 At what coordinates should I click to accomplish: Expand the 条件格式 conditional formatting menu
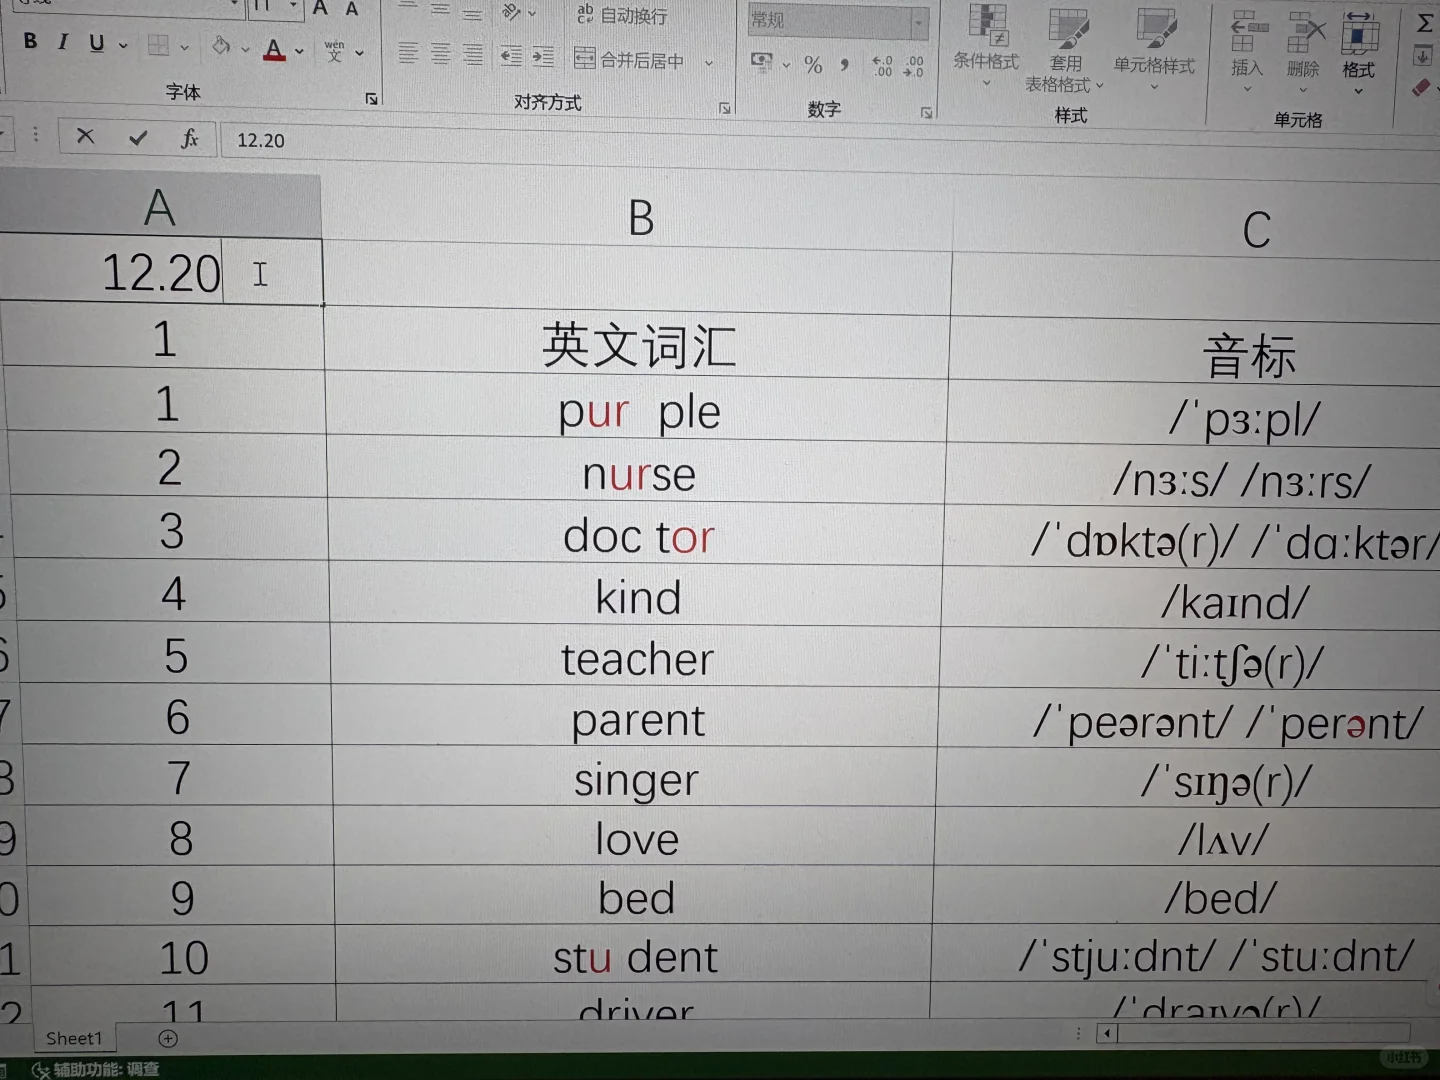[x=986, y=45]
